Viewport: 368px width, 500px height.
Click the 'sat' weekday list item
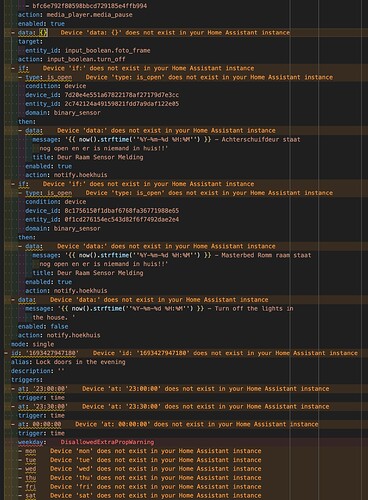click(x=30, y=495)
